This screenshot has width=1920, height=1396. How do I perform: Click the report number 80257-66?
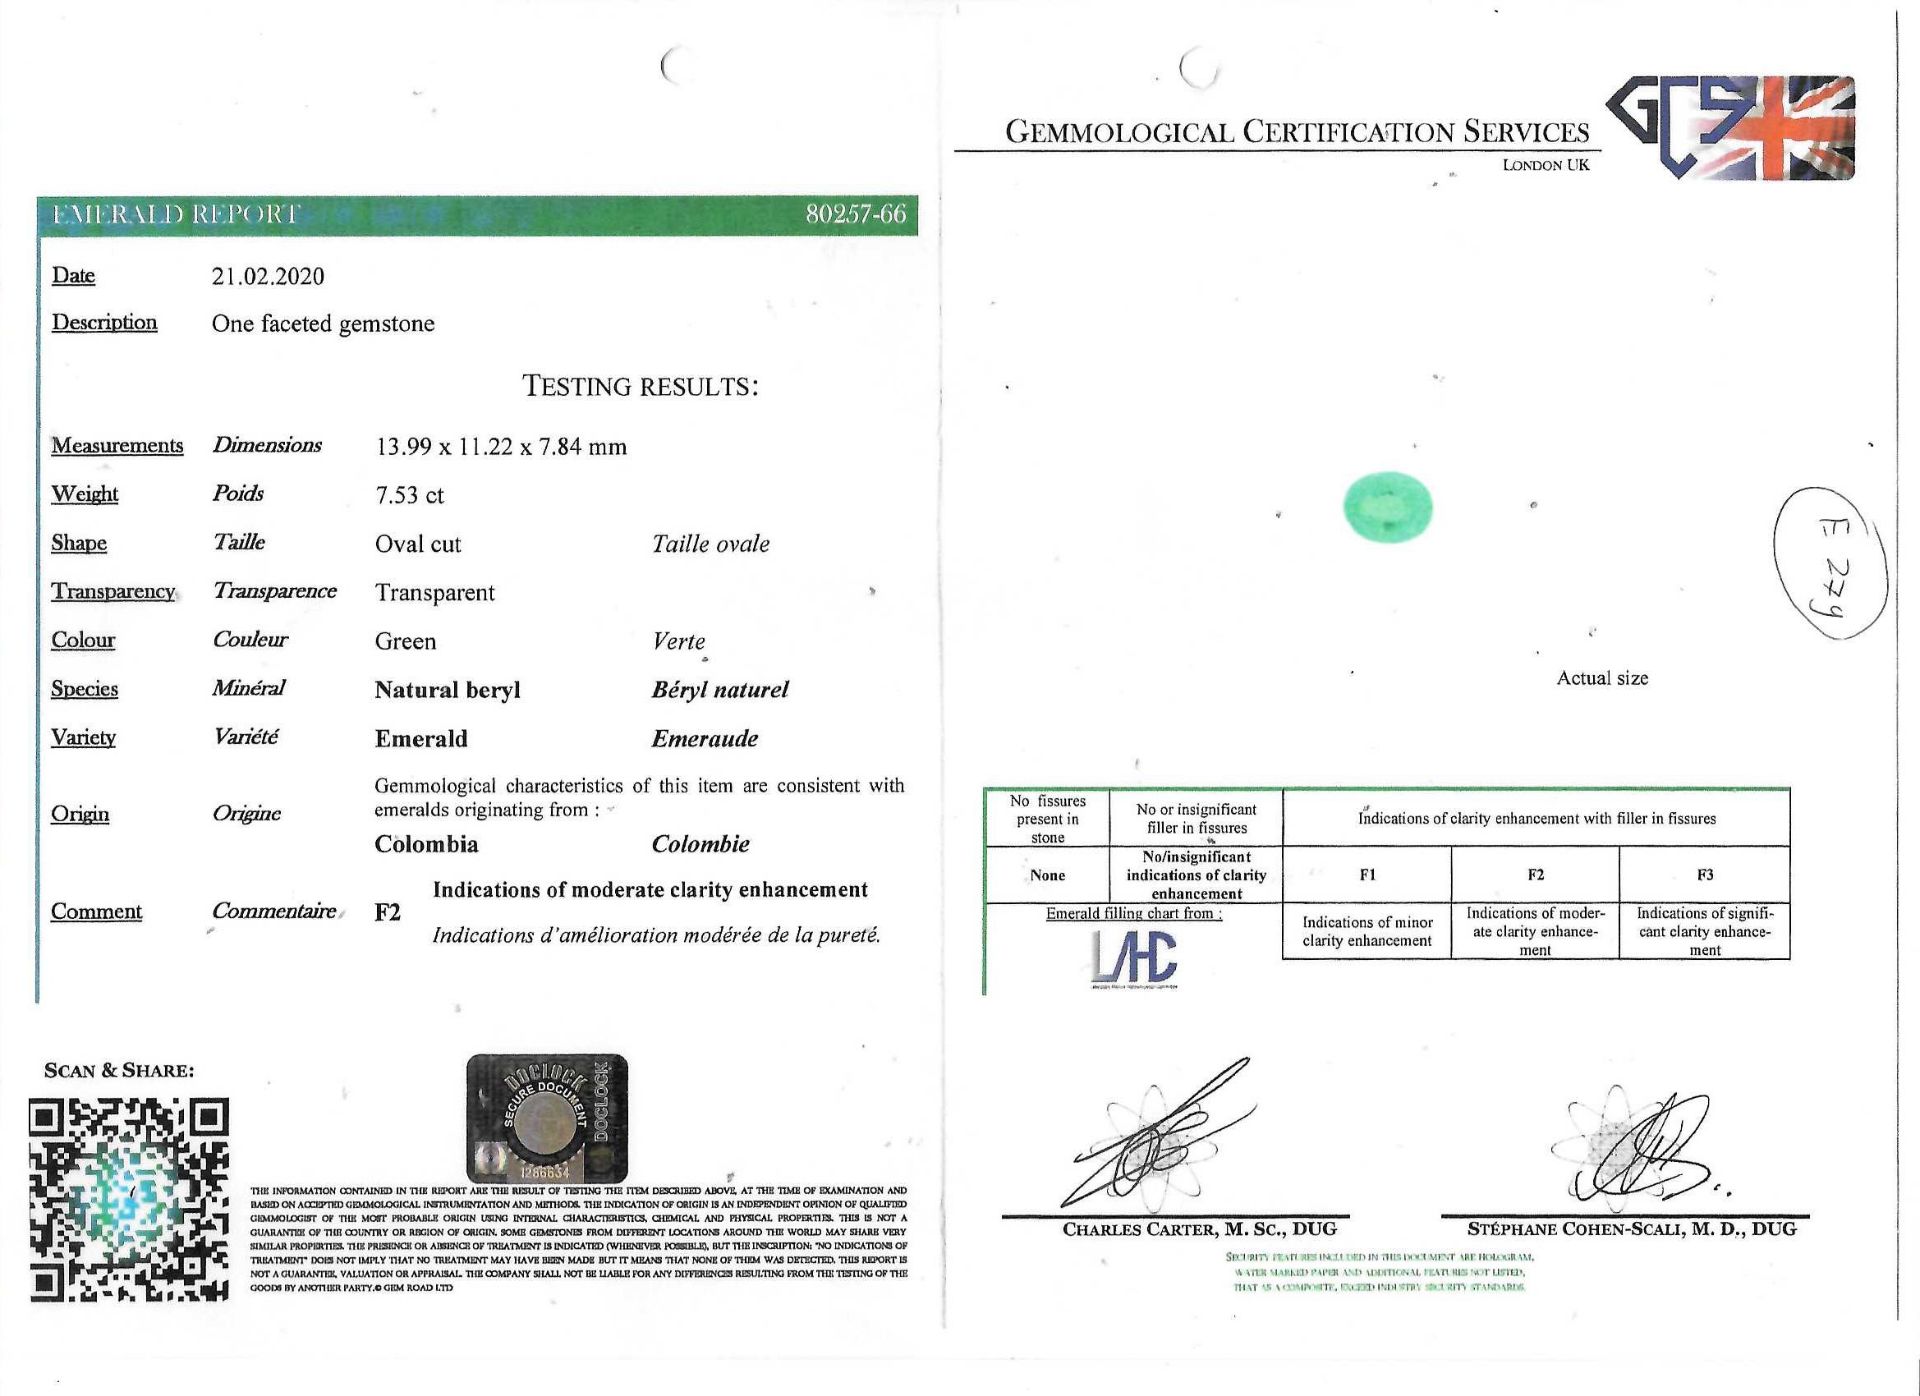click(856, 214)
